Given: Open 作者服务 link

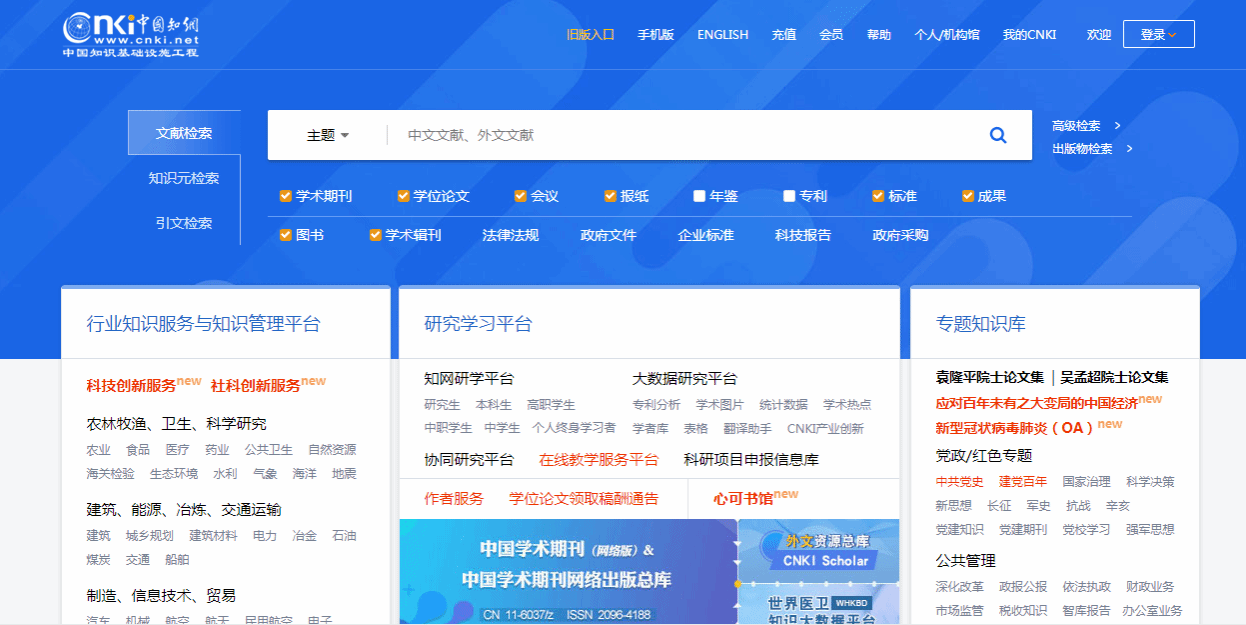Looking at the screenshot, I should click(454, 499).
